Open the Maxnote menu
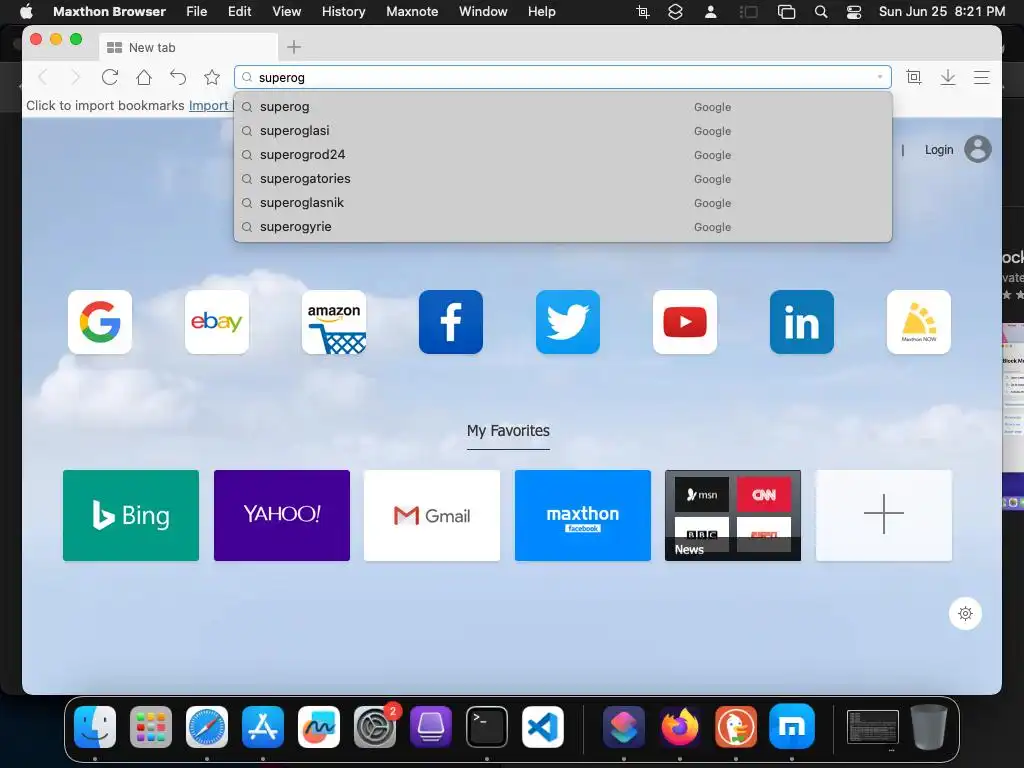 (x=412, y=12)
